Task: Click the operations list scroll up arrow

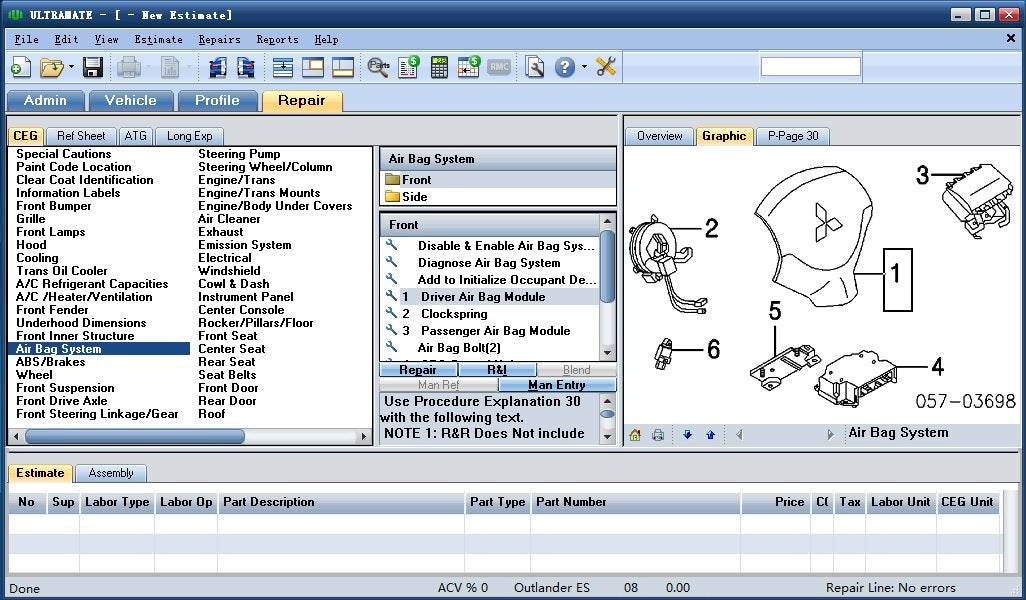Action: (608, 221)
